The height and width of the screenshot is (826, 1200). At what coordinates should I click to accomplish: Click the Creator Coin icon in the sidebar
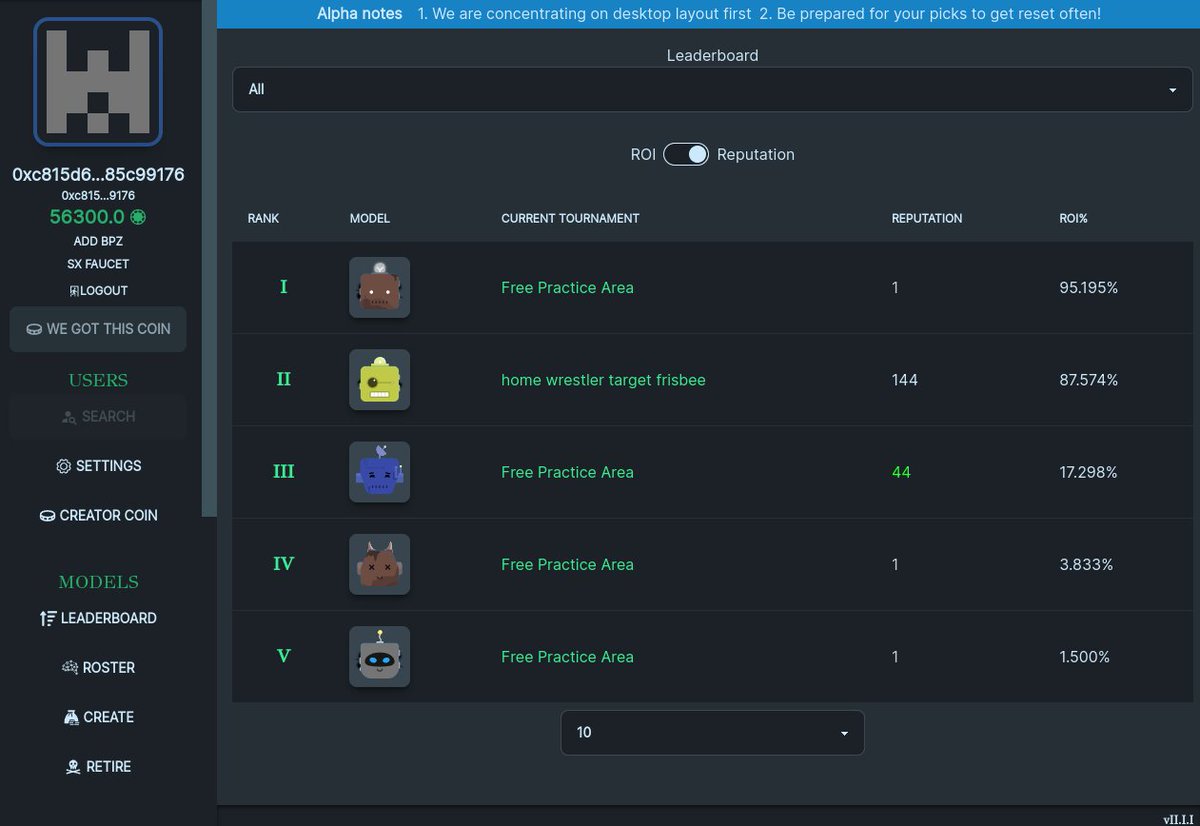pos(47,515)
